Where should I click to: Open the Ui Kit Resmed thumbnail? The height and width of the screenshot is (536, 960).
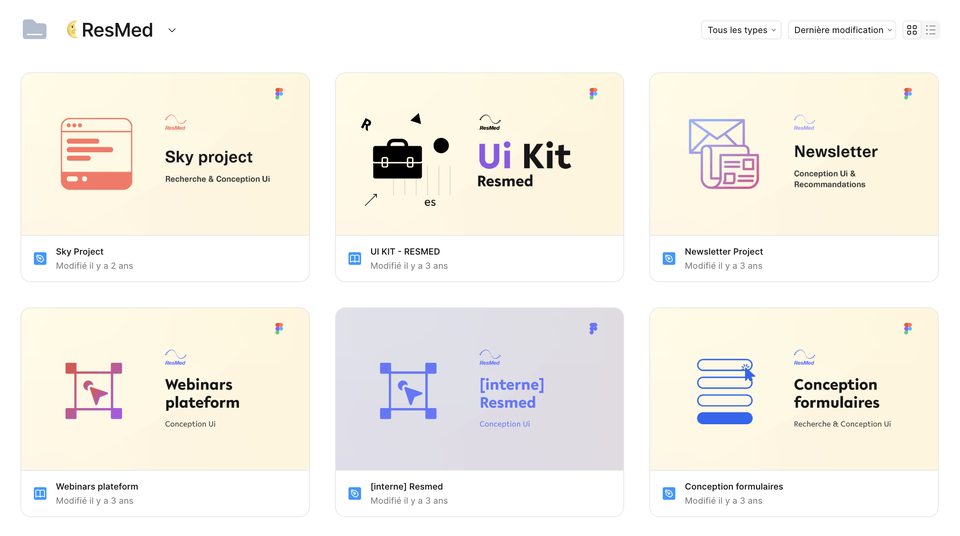coord(479,154)
